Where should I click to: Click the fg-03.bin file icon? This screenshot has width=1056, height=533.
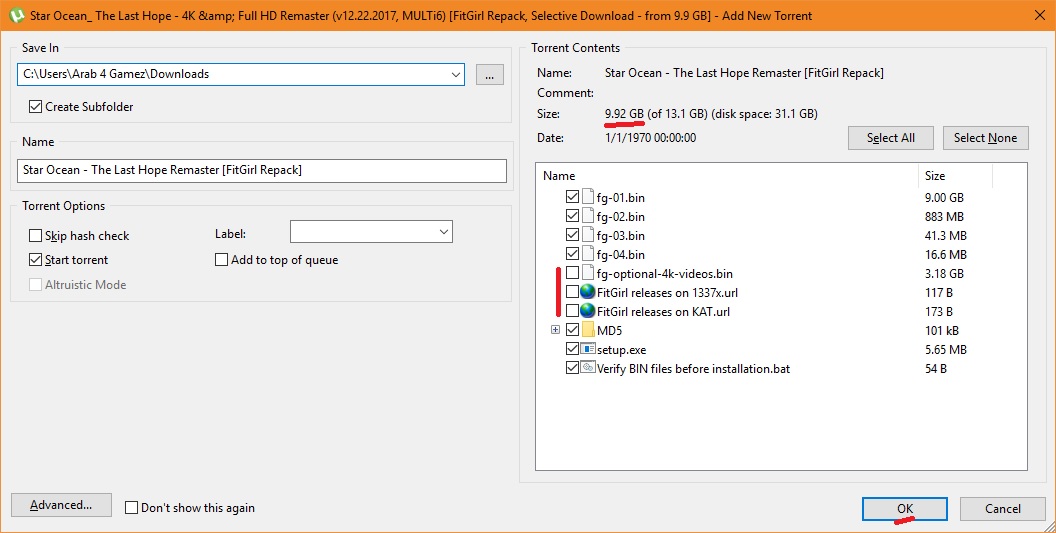(587, 235)
